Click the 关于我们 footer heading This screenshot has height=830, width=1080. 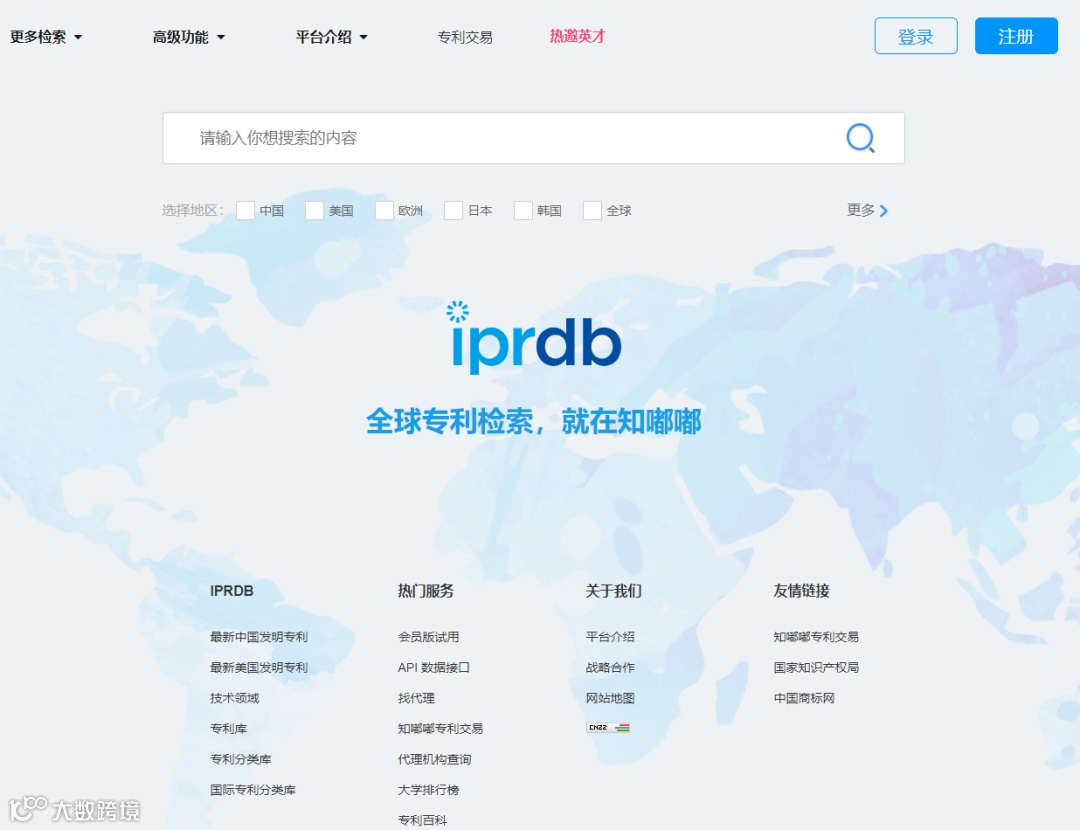(x=614, y=591)
